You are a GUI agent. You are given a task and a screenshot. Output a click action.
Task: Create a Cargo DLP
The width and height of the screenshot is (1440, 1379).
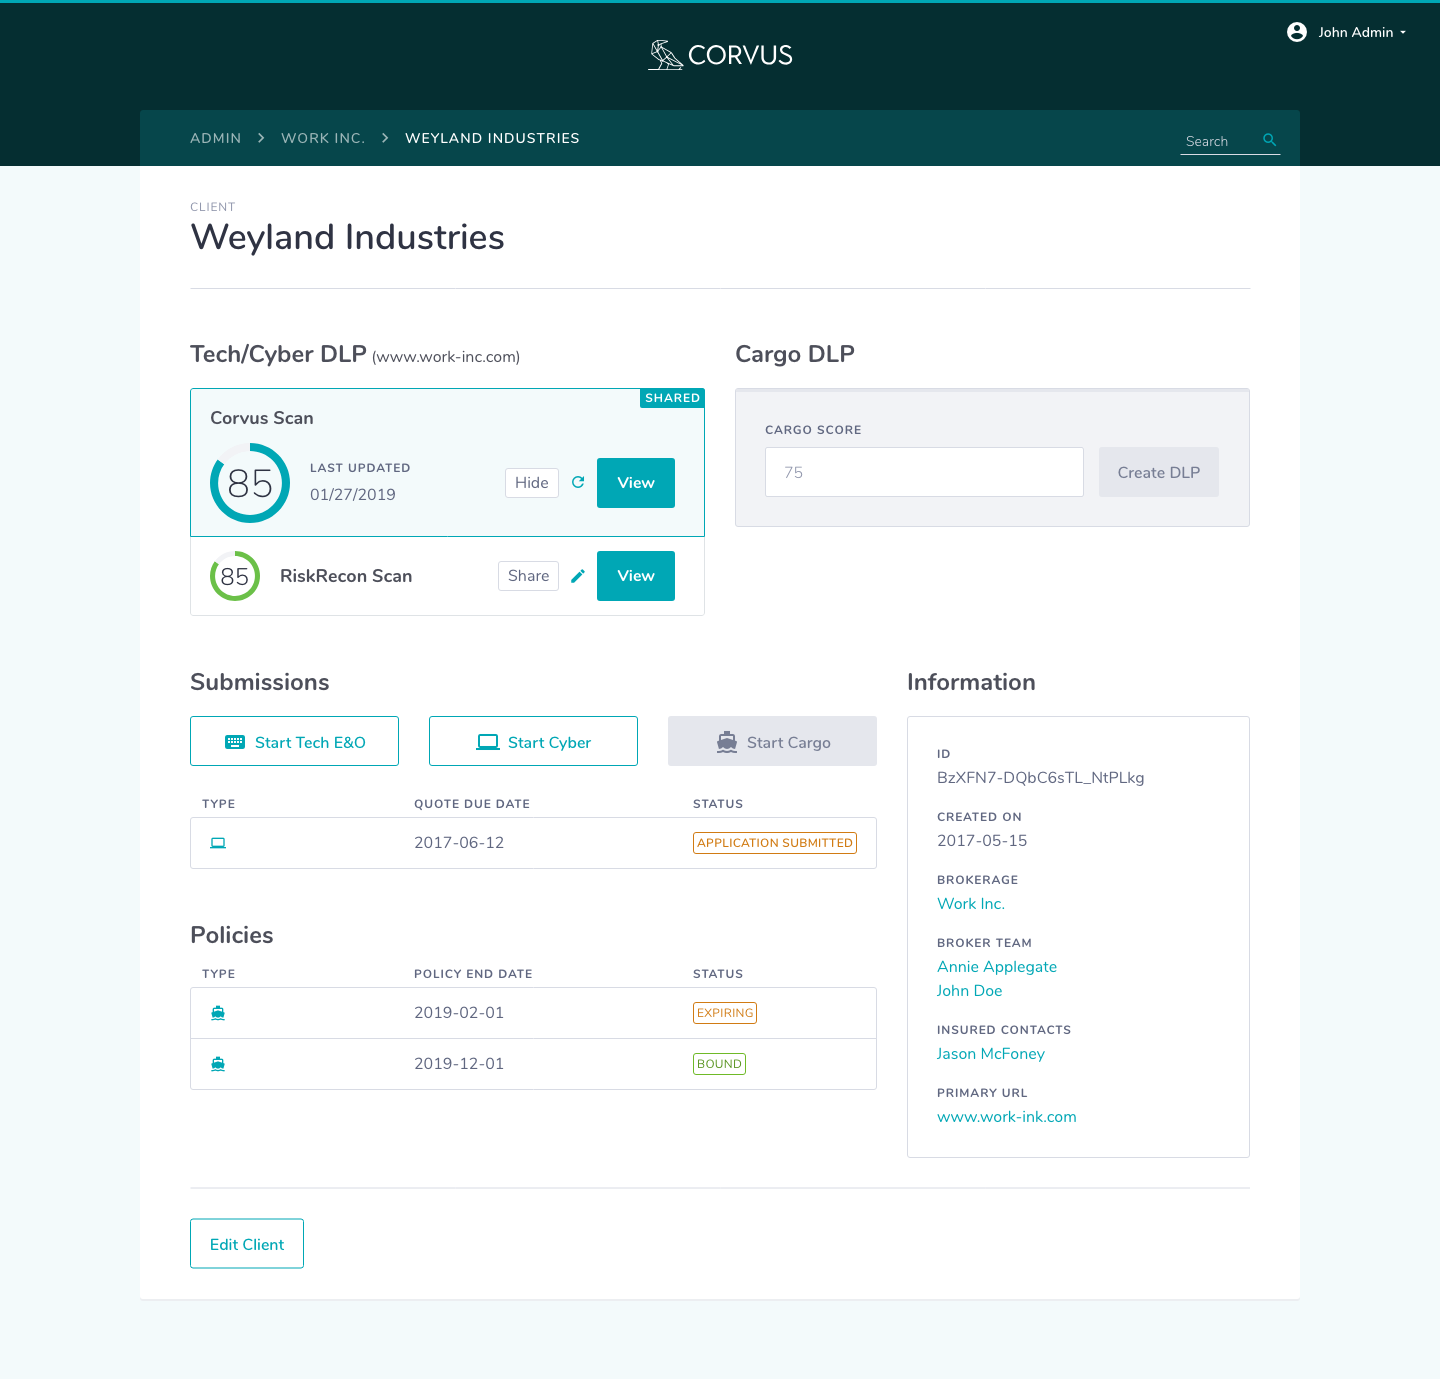tap(1158, 471)
